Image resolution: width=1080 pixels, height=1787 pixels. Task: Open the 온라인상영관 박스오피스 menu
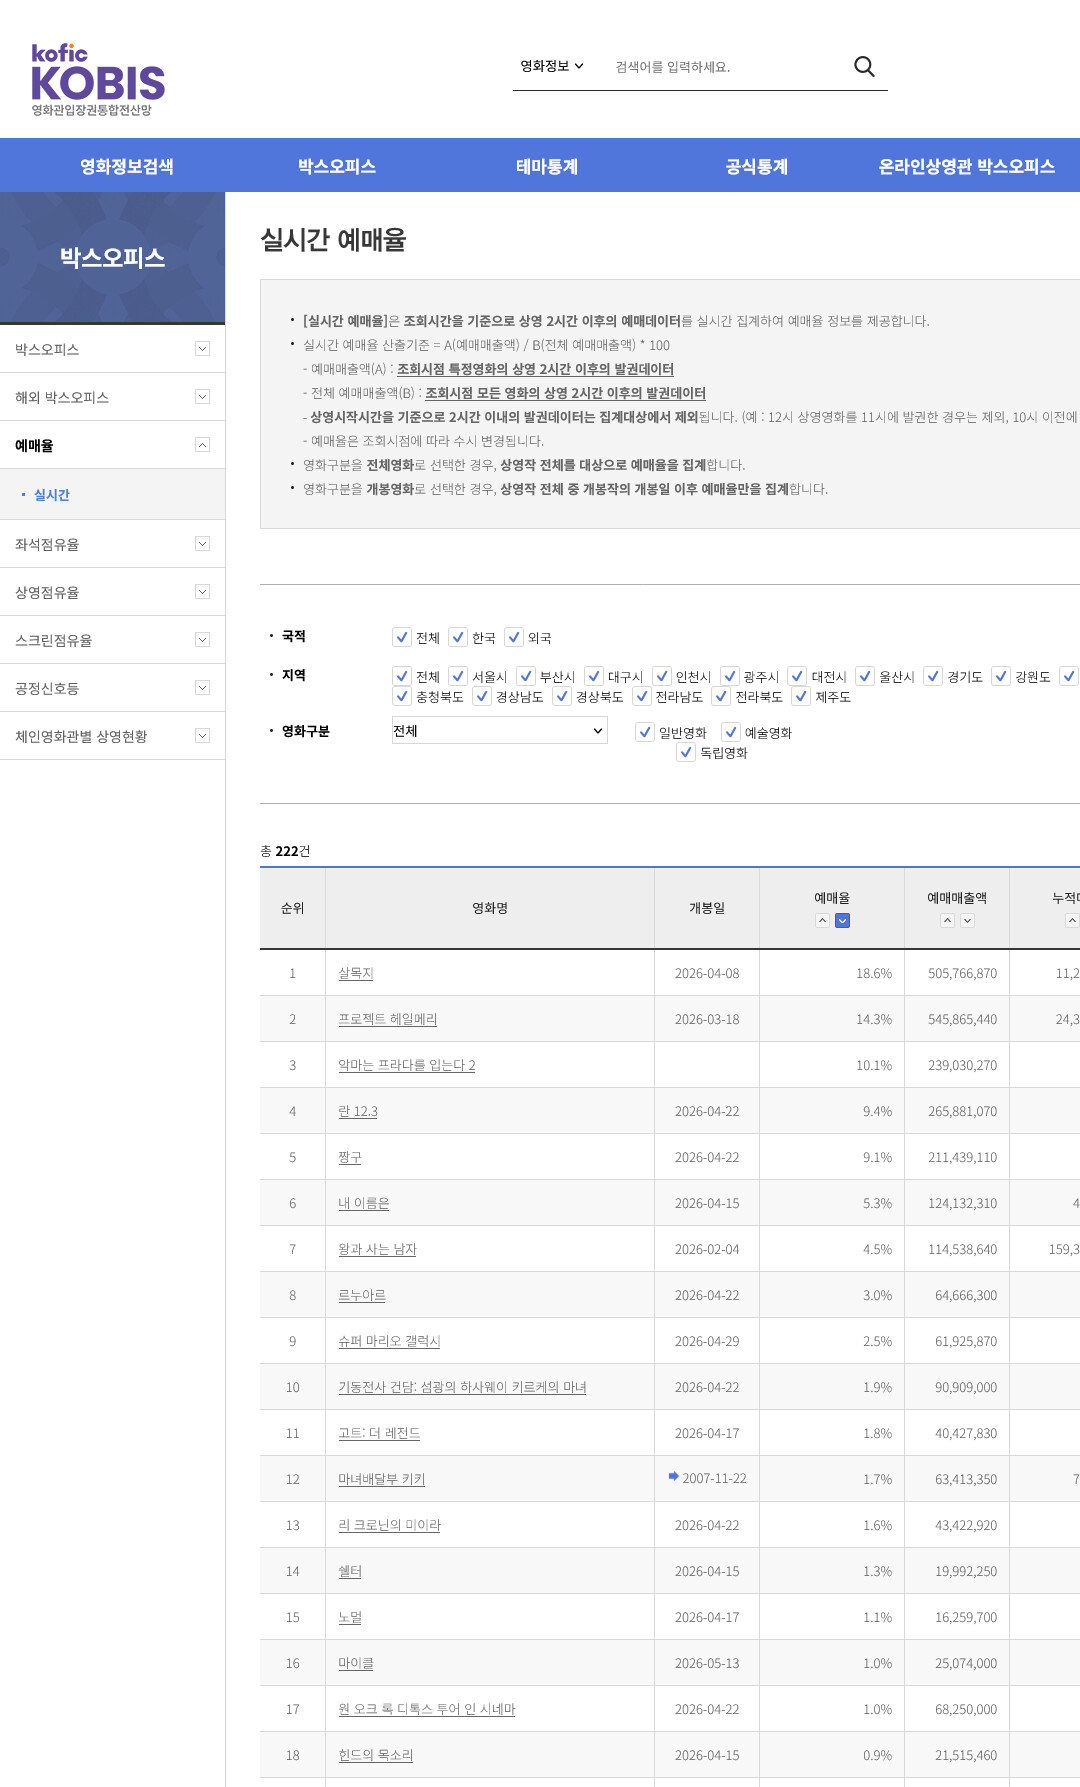pyautogui.click(x=966, y=166)
